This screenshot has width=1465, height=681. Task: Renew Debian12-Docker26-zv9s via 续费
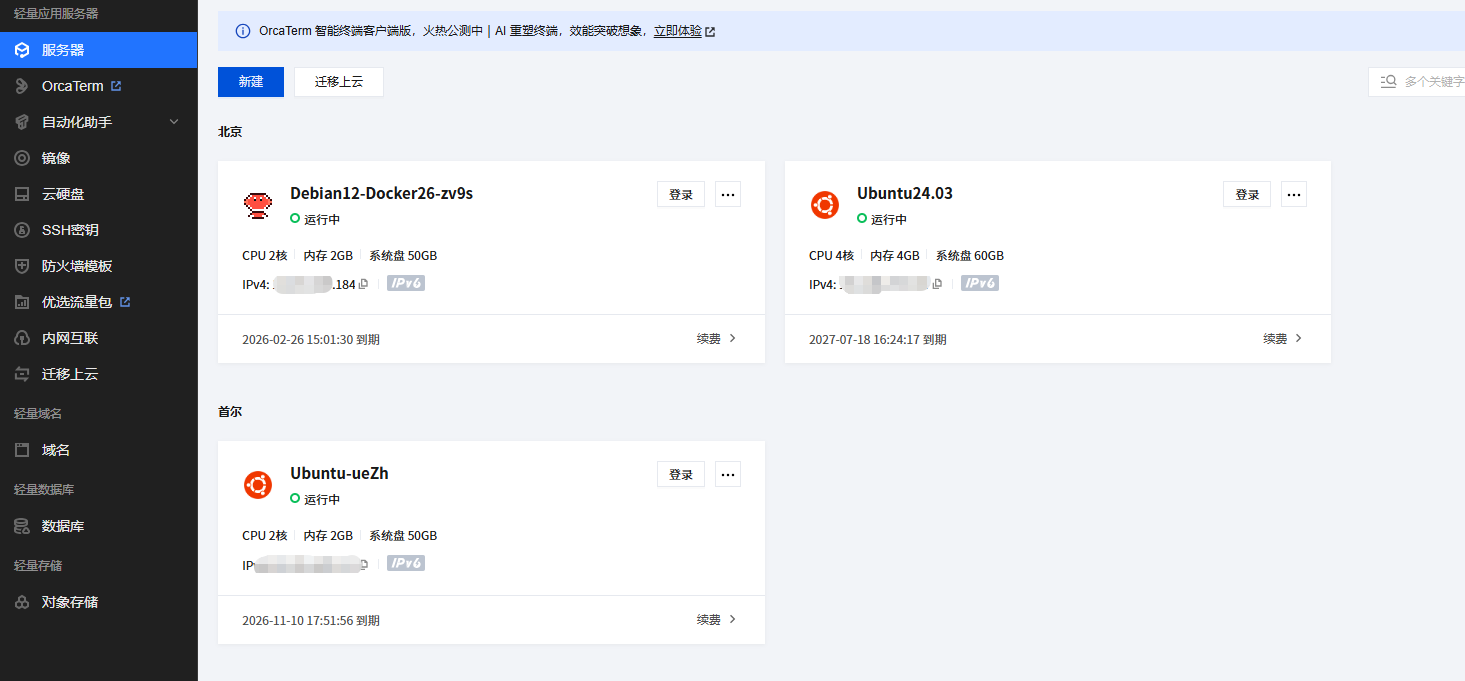(716, 339)
